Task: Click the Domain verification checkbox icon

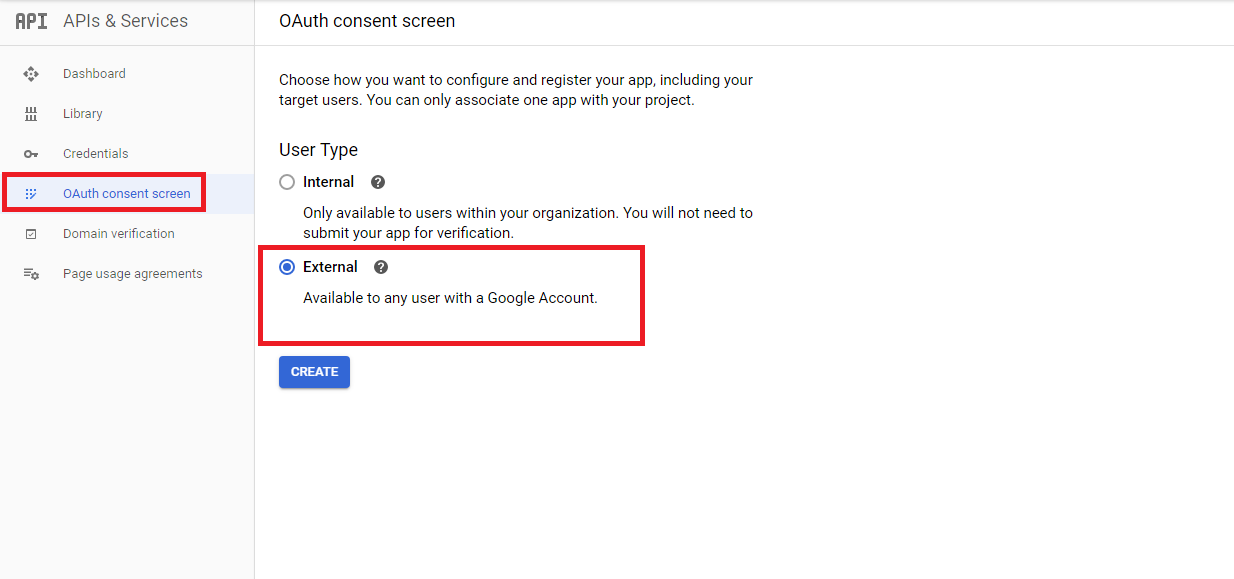Action: 31,234
